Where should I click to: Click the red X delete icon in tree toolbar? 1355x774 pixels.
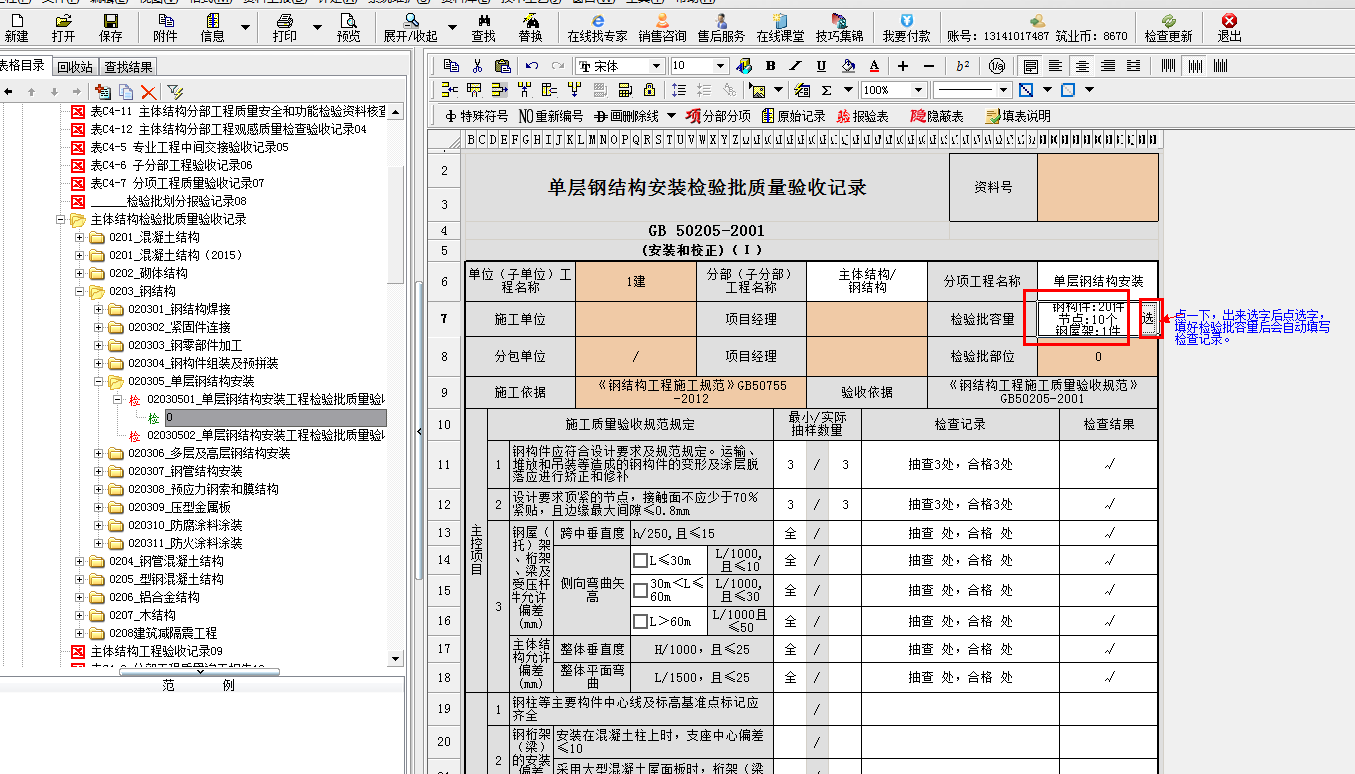[x=148, y=91]
